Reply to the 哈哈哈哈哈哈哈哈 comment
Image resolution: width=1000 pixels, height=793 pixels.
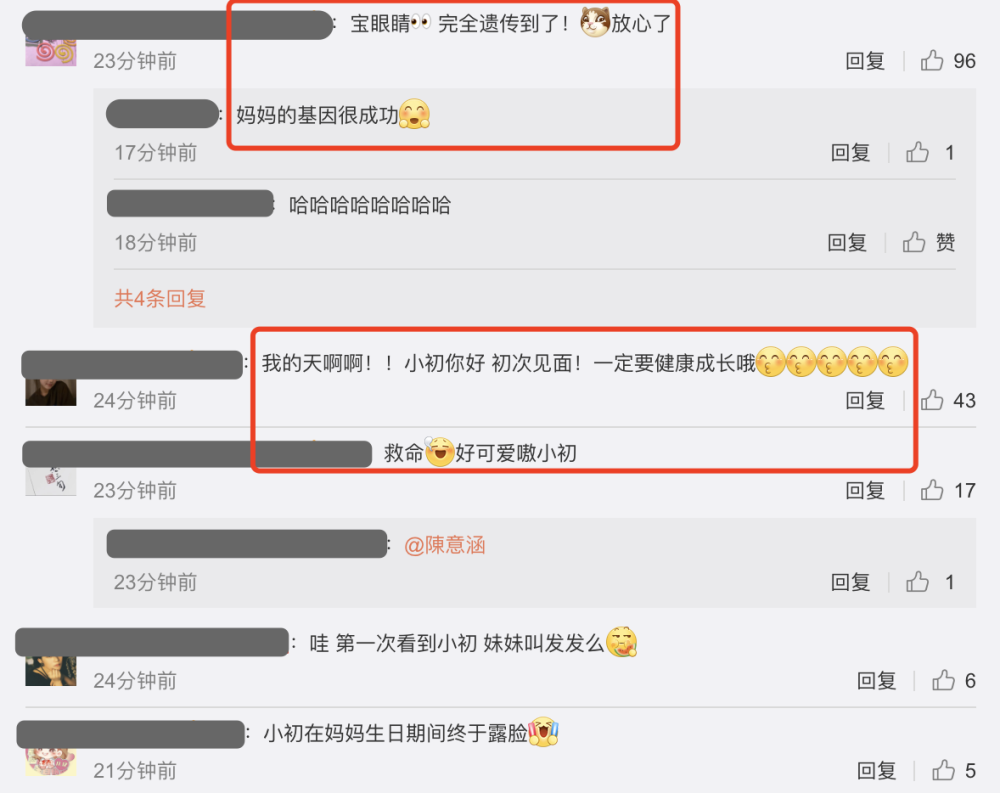(847, 242)
